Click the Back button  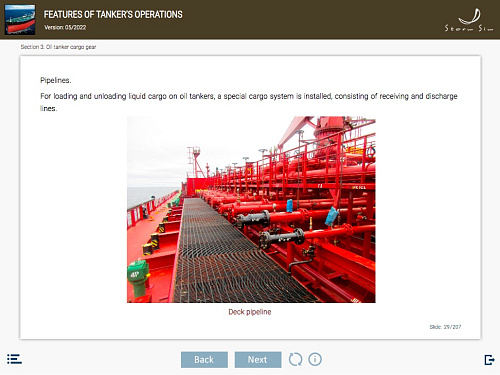point(204,360)
